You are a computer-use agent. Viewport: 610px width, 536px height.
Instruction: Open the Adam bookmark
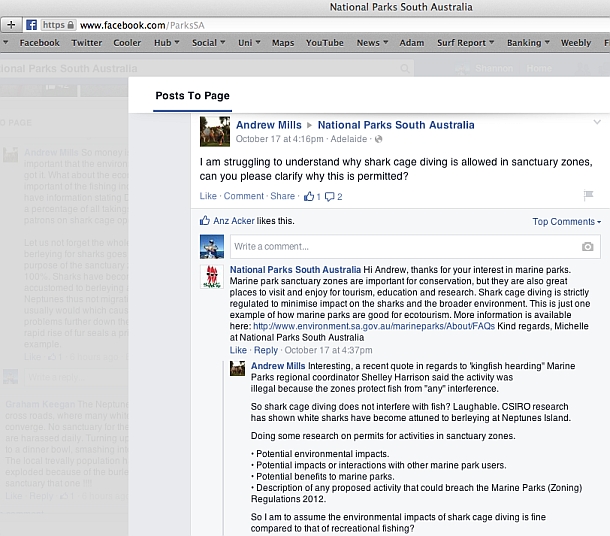point(412,43)
